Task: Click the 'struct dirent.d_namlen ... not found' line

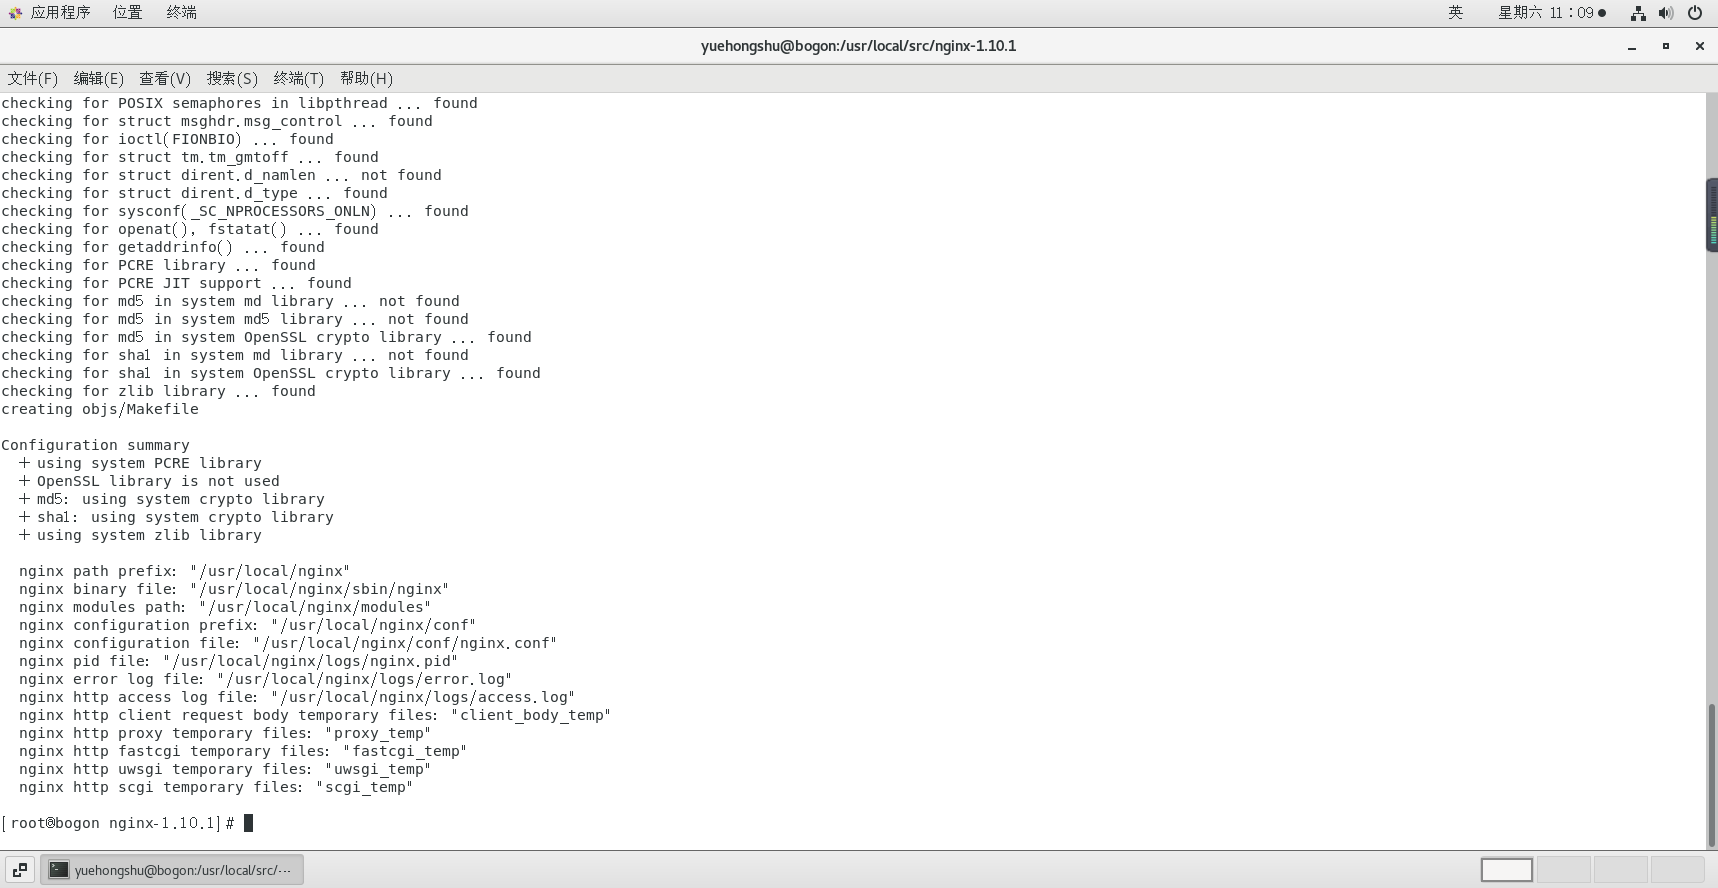Action: 221,175
